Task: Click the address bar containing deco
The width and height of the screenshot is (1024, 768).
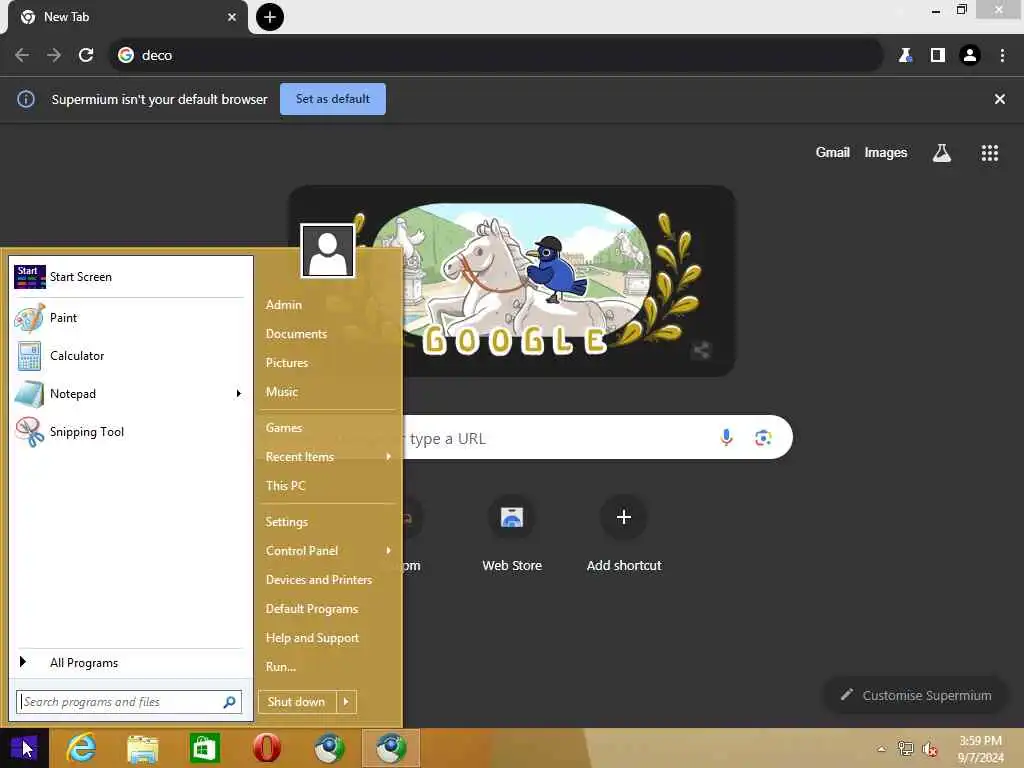Action: click(496, 56)
